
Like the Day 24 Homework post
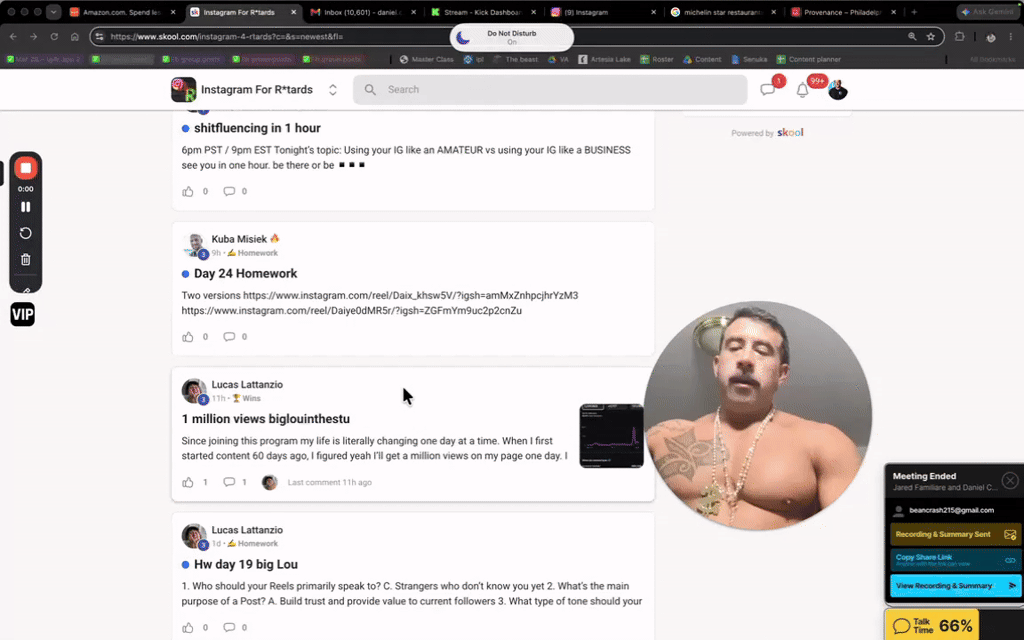[x=188, y=337]
